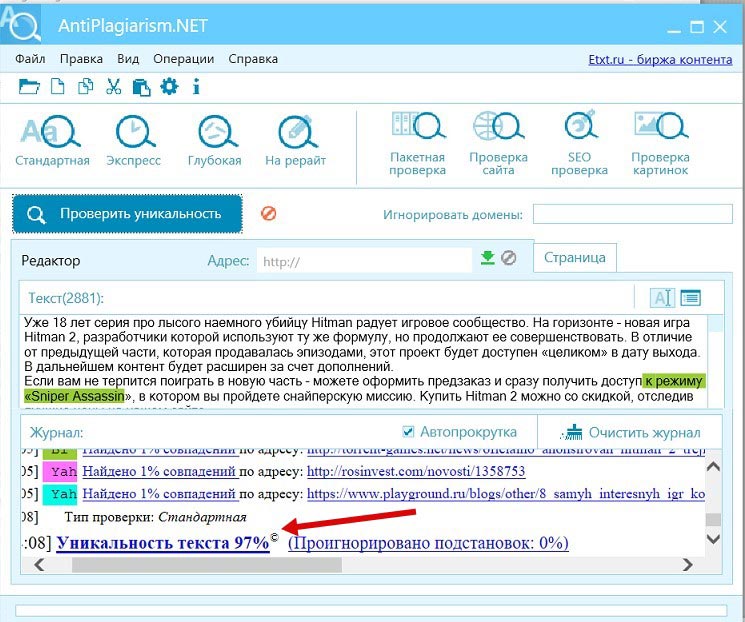
Task: Click the journal horizontal scroll right arrow
Action: click(x=687, y=565)
